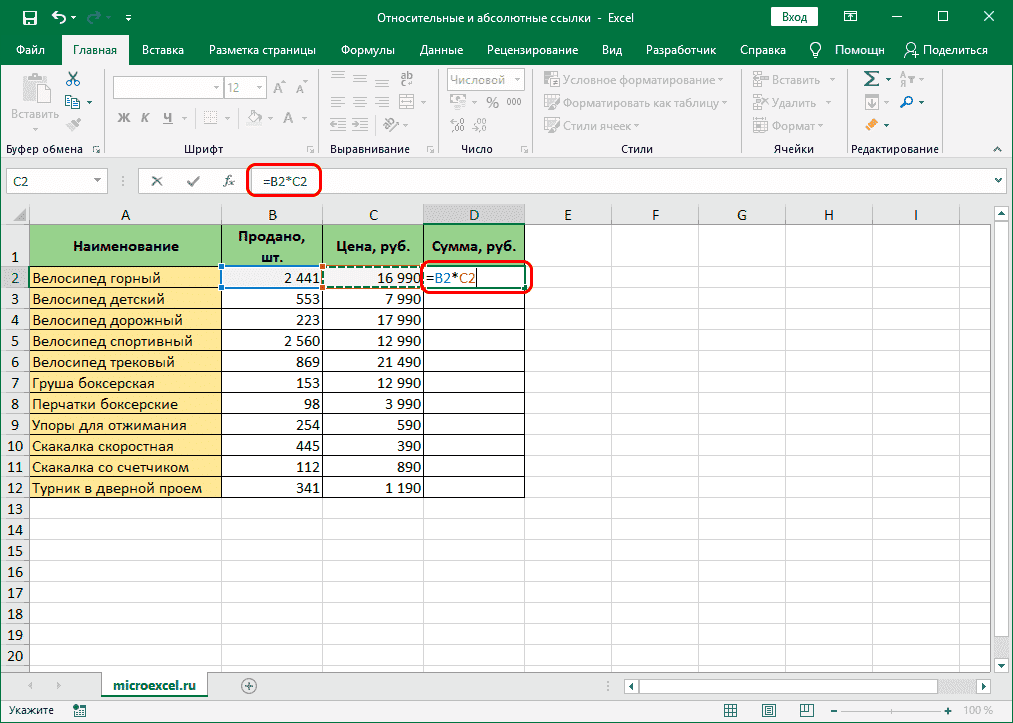The height and width of the screenshot is (723, 1013).
Task: Collapse the ribbon with the chevron icon
Action: (997, 150)
